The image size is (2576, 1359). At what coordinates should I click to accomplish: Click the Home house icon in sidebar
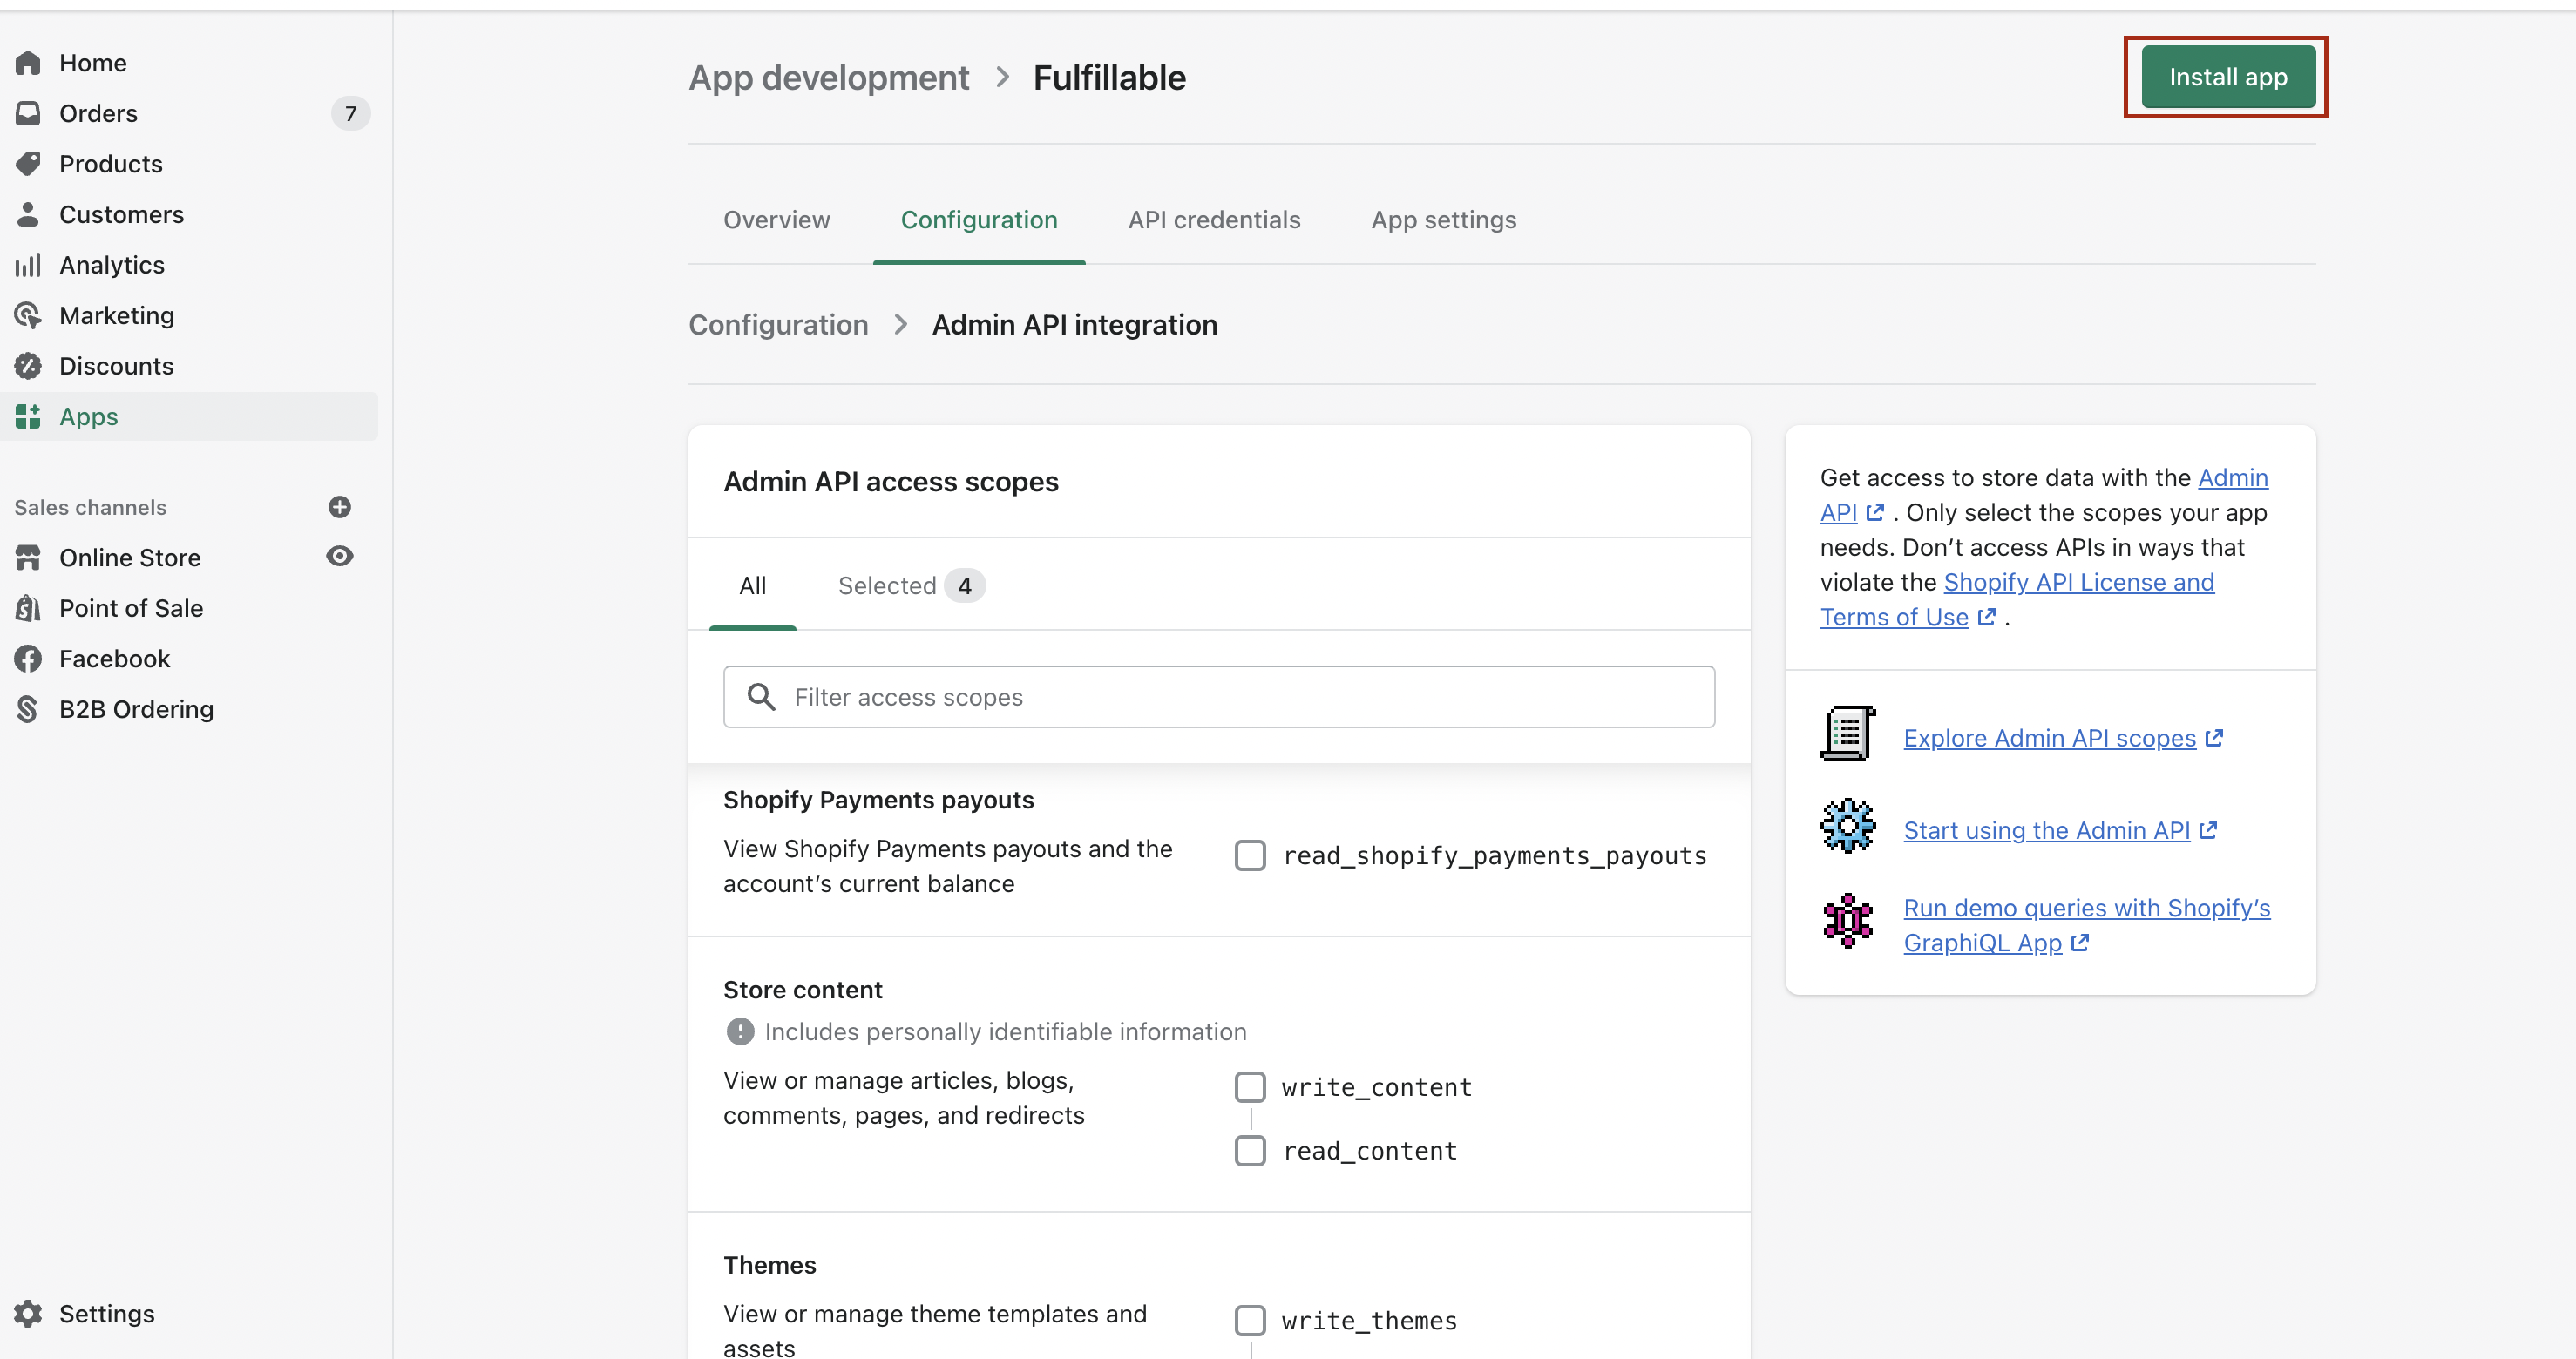coord(28,63)
